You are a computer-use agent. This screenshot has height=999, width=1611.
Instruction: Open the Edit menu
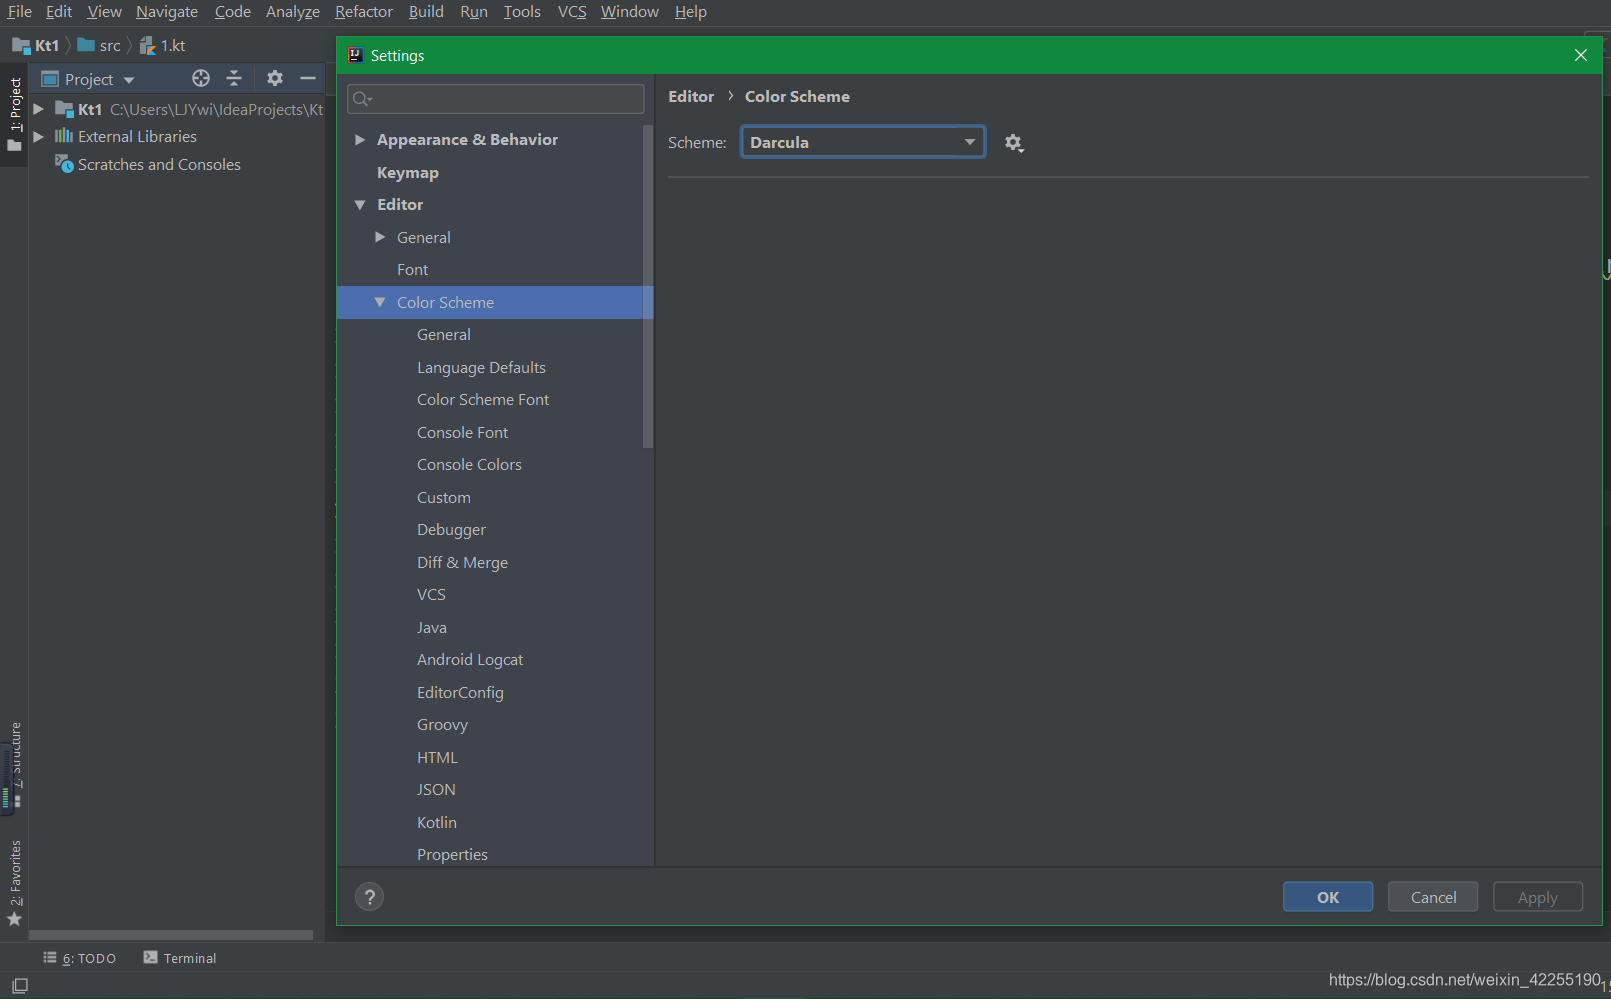[x=59, y=12]
